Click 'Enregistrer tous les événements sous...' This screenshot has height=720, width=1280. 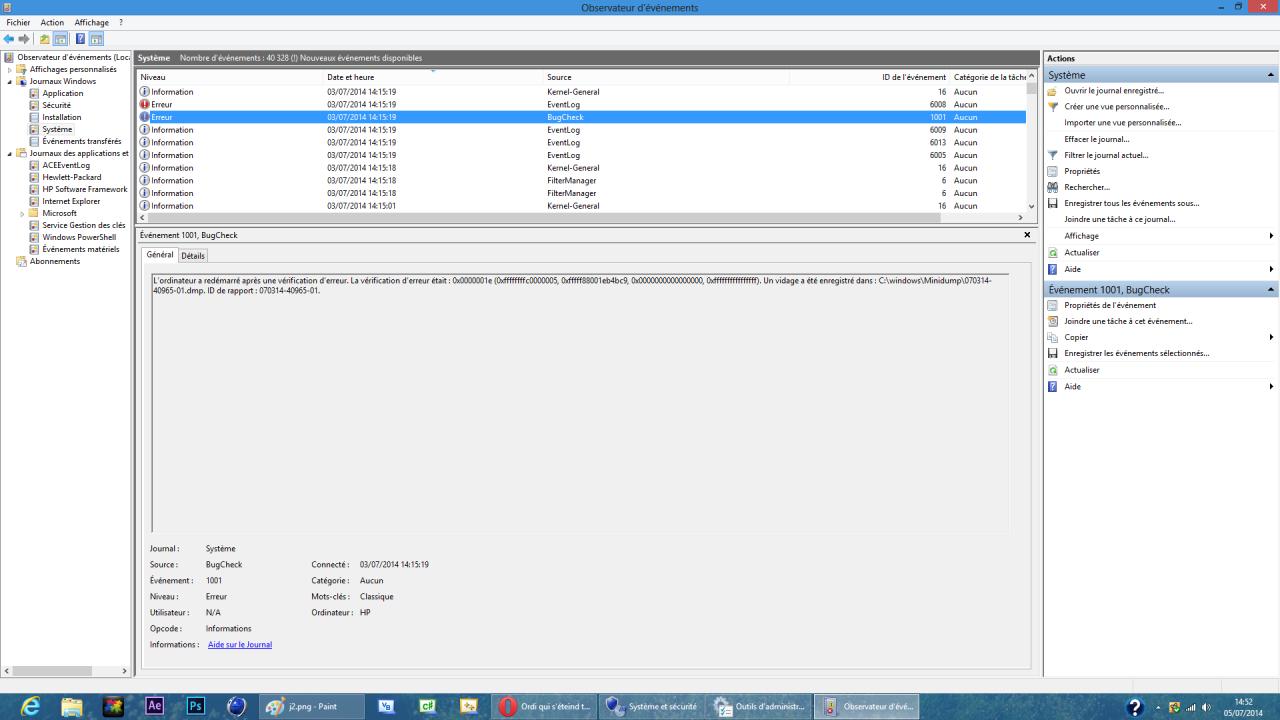(1132, 203)
